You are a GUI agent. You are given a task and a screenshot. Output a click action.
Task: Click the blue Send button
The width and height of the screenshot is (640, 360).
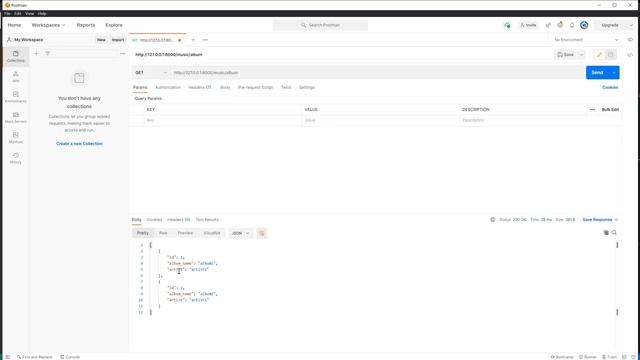pos(598,73)
